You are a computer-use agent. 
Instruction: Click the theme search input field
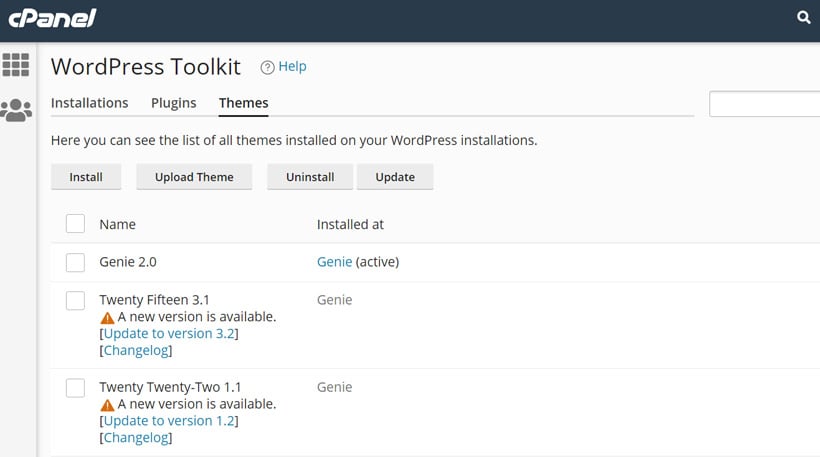(765, 104)
